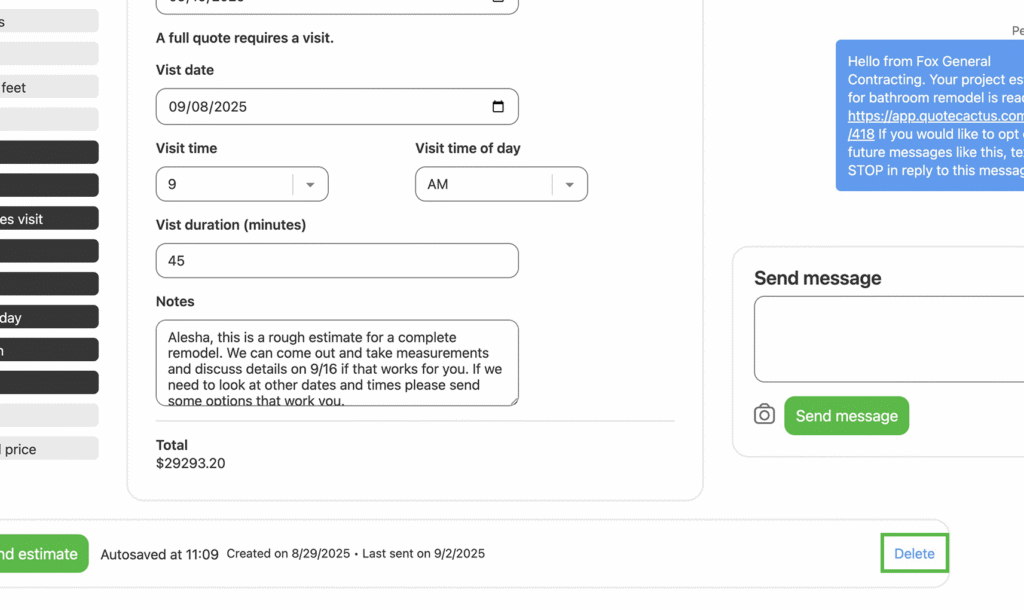This screenshot has height=610, width=1024.
Task: Click the Delete link
Action: (914, 554)
